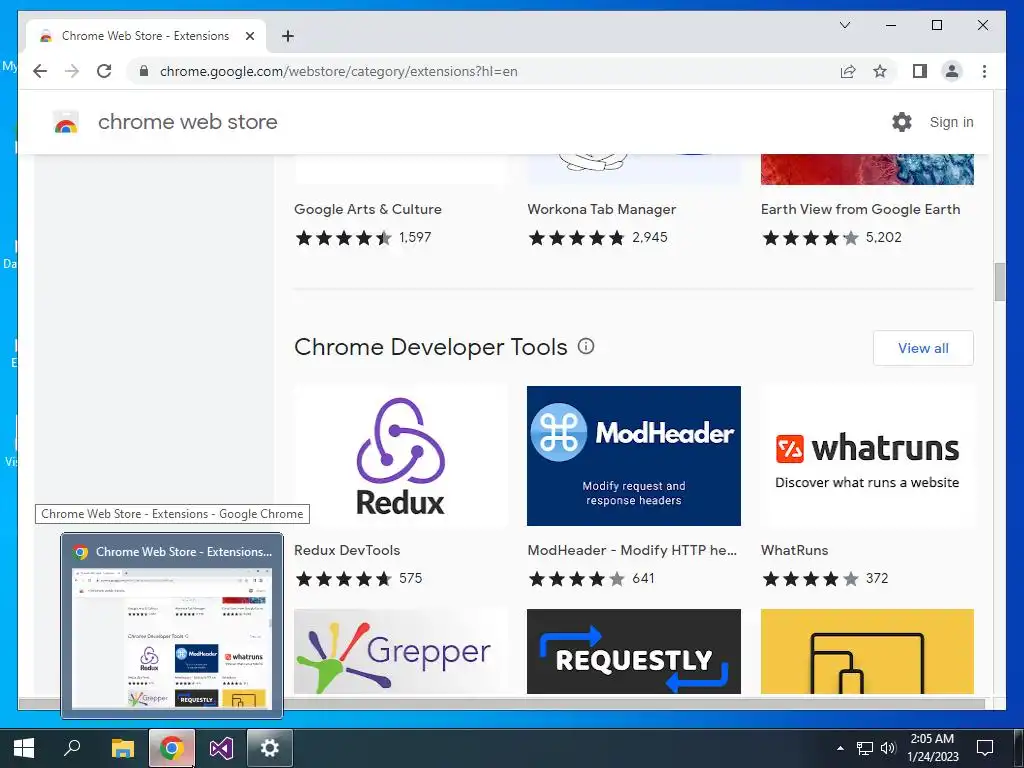The width and height of the screenshot is (1024, 768).
Task: Open File Explorer from the taskbar
Action: pos(122,748)
